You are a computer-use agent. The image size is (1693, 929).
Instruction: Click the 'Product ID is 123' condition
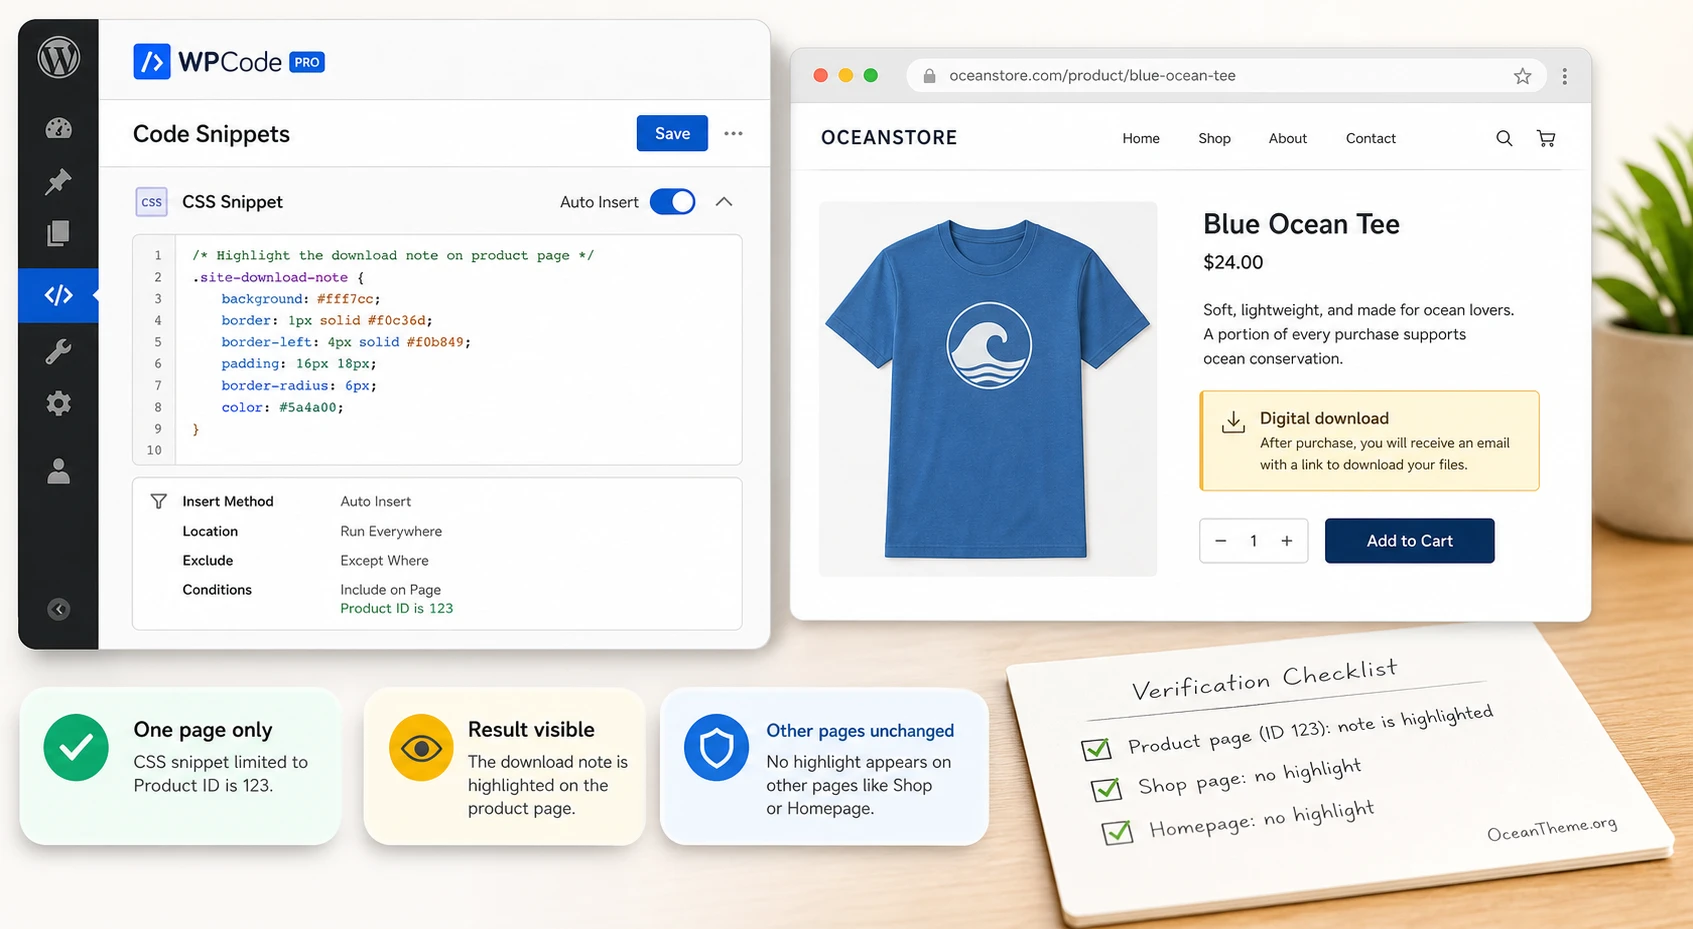tap(397, 608)
